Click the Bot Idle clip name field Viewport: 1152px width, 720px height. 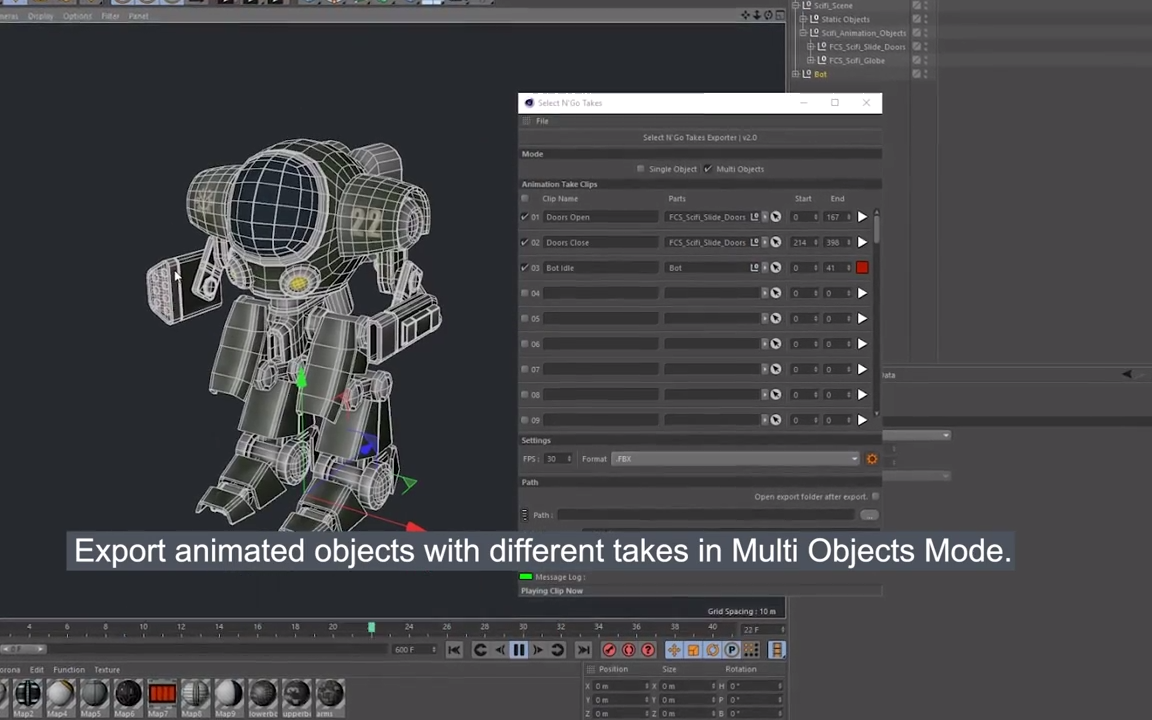coord(600,268)
